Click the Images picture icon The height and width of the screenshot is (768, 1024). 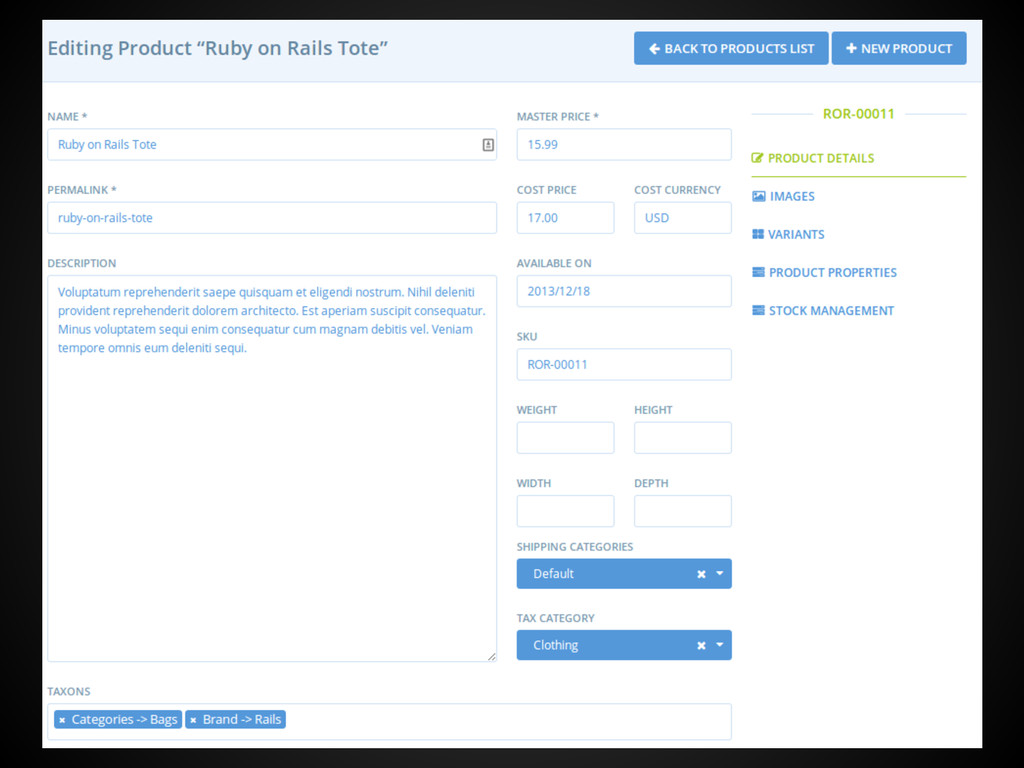pyautogui.click(x=758, y=196)
